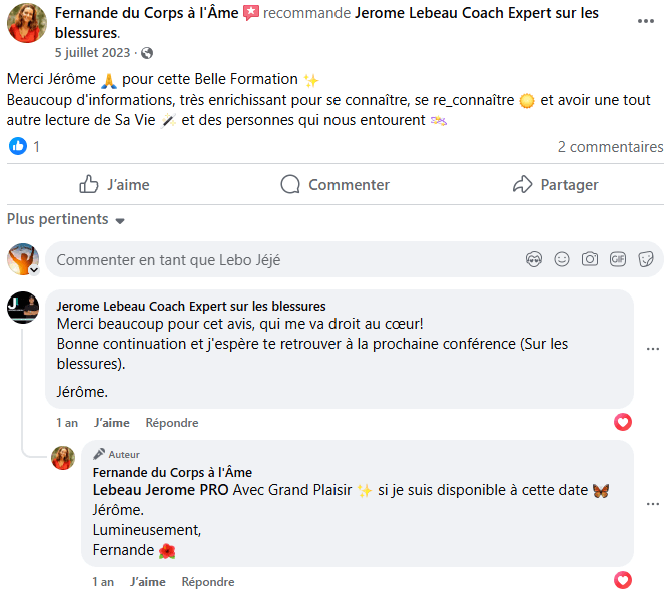Click the sticker icon in comment box
This screenshot has height=592, width=668.
point(646,259)
